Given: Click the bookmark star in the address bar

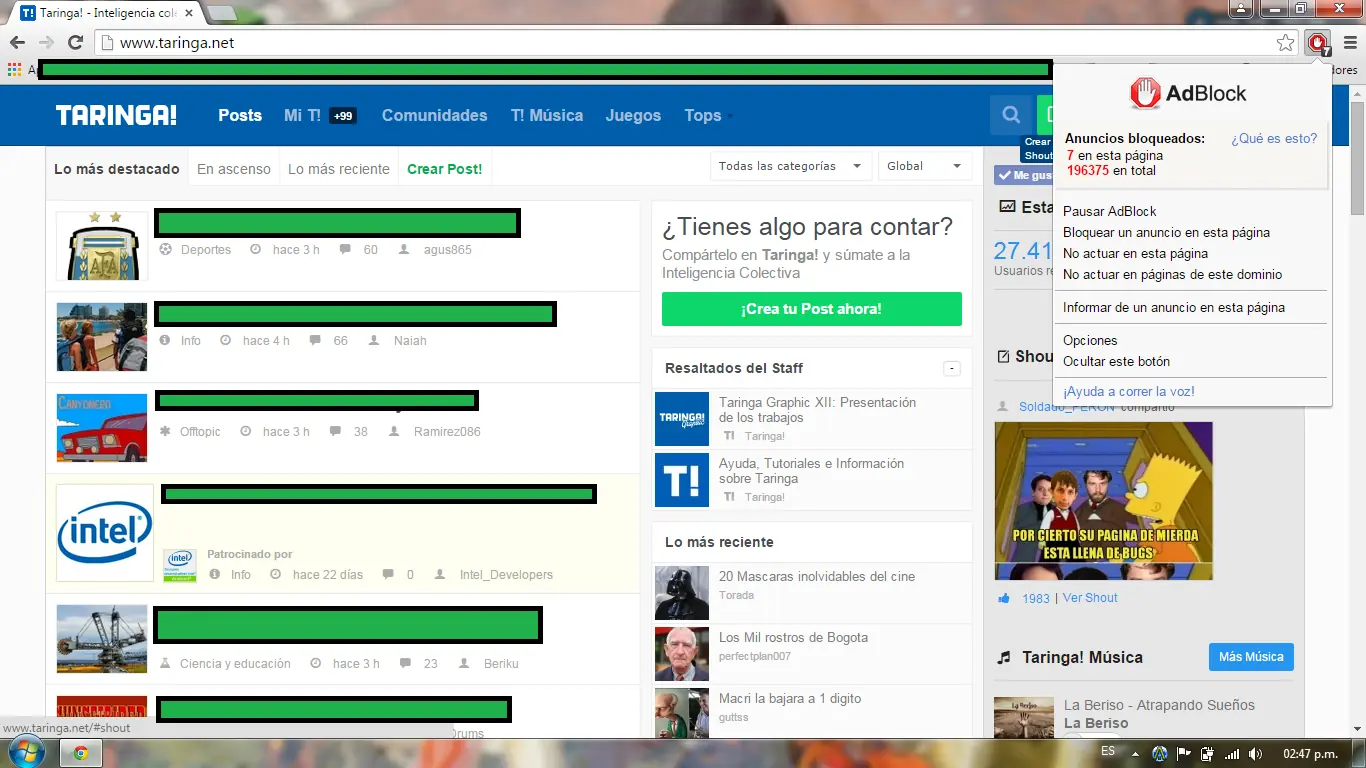Looking at the screenshot, I should [1288, 44].
